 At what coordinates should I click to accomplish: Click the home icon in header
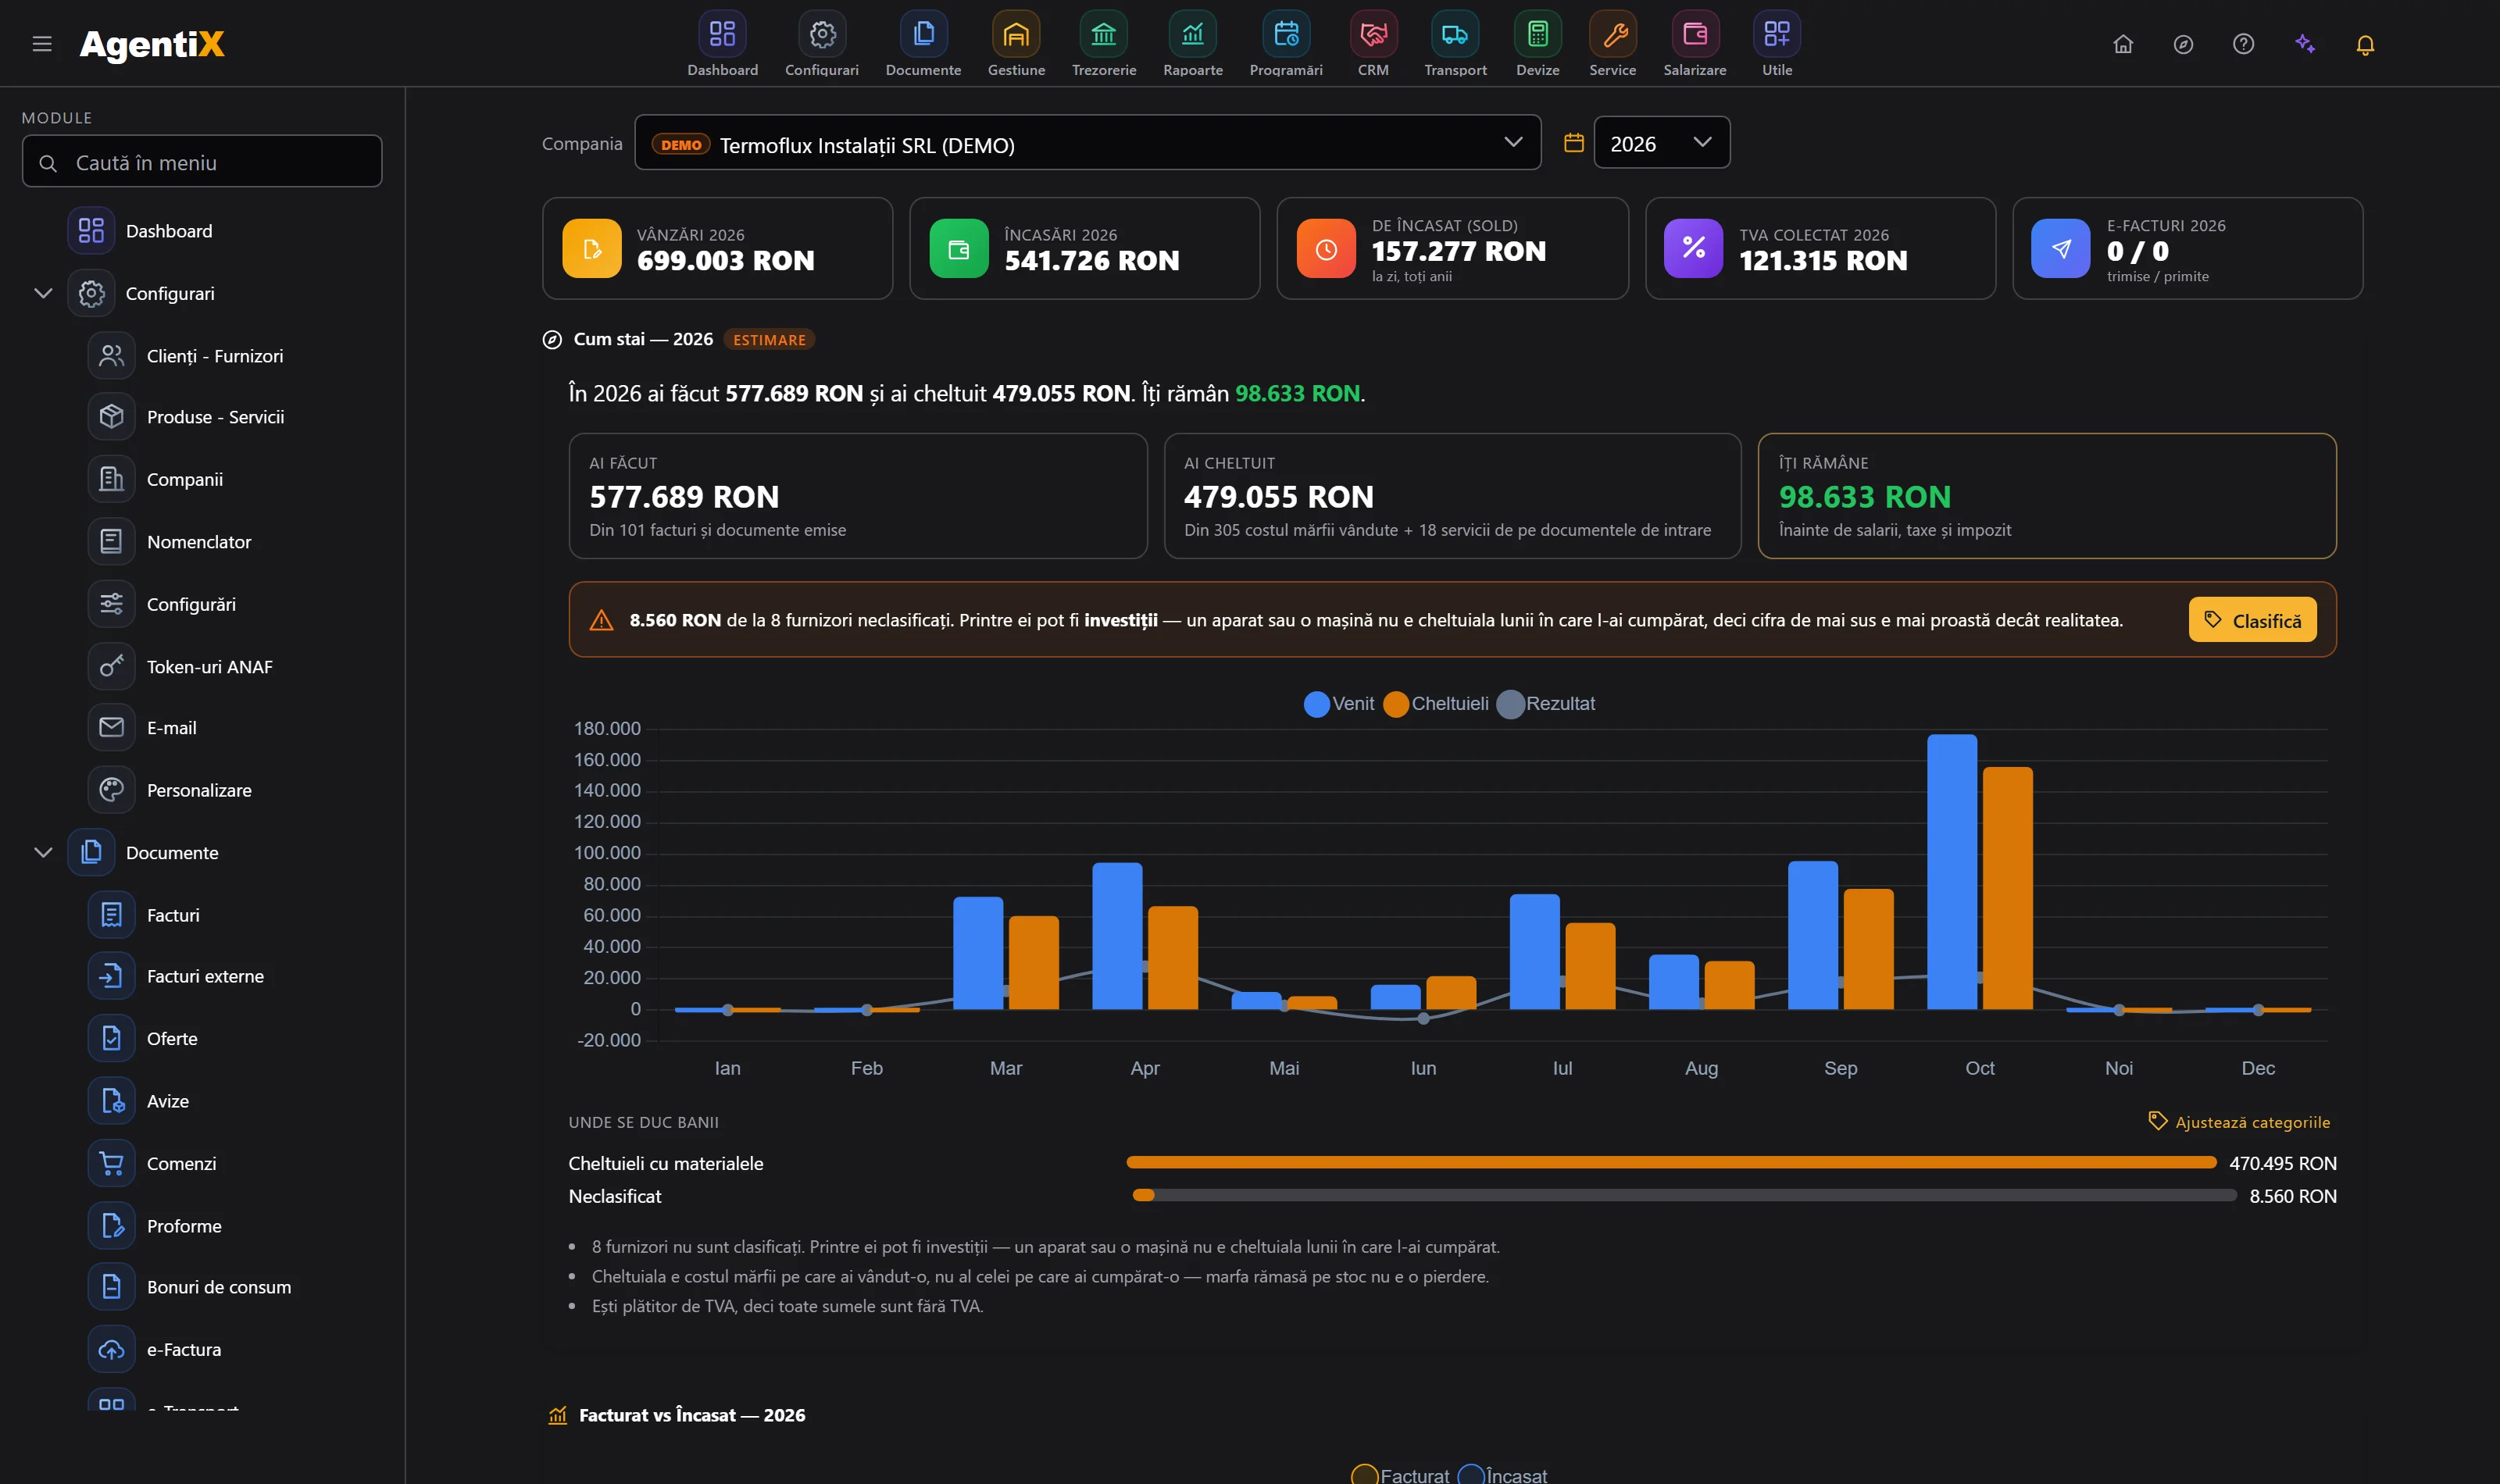pyautogui.click(x=2123, y=44)
